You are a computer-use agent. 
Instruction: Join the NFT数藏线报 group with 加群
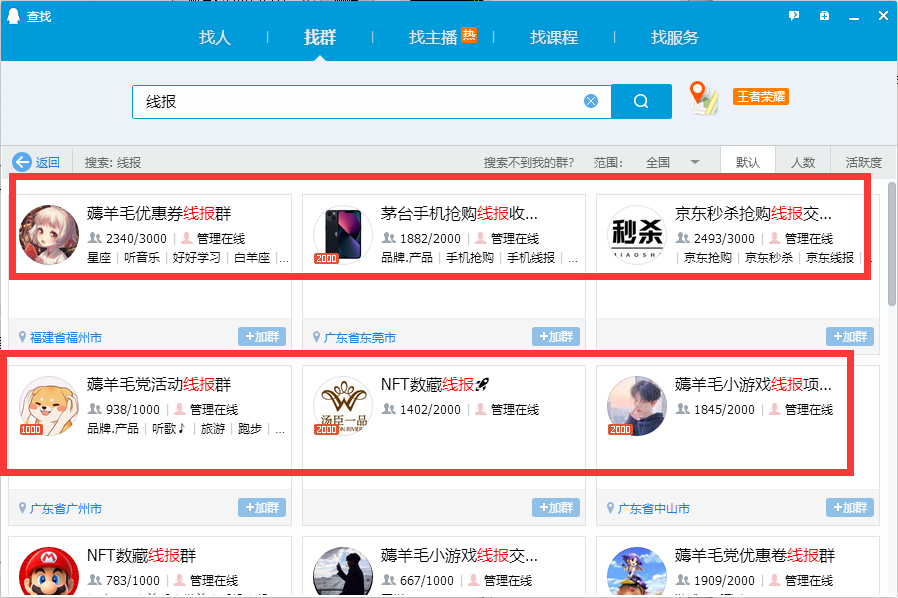coord(556,507)
